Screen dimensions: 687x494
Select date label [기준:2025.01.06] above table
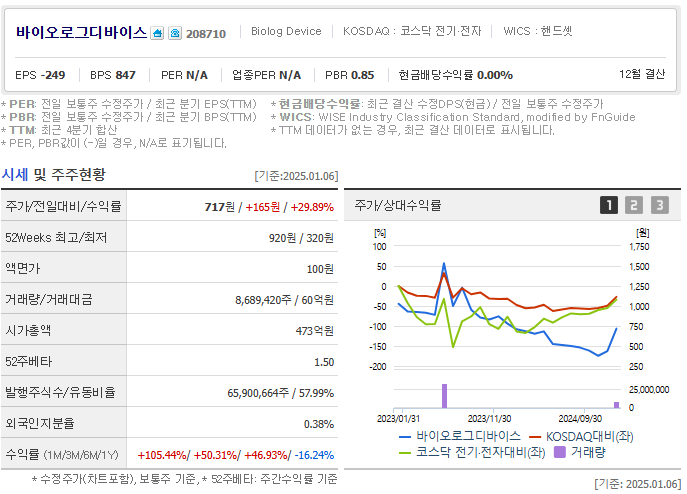coord(296,176)
